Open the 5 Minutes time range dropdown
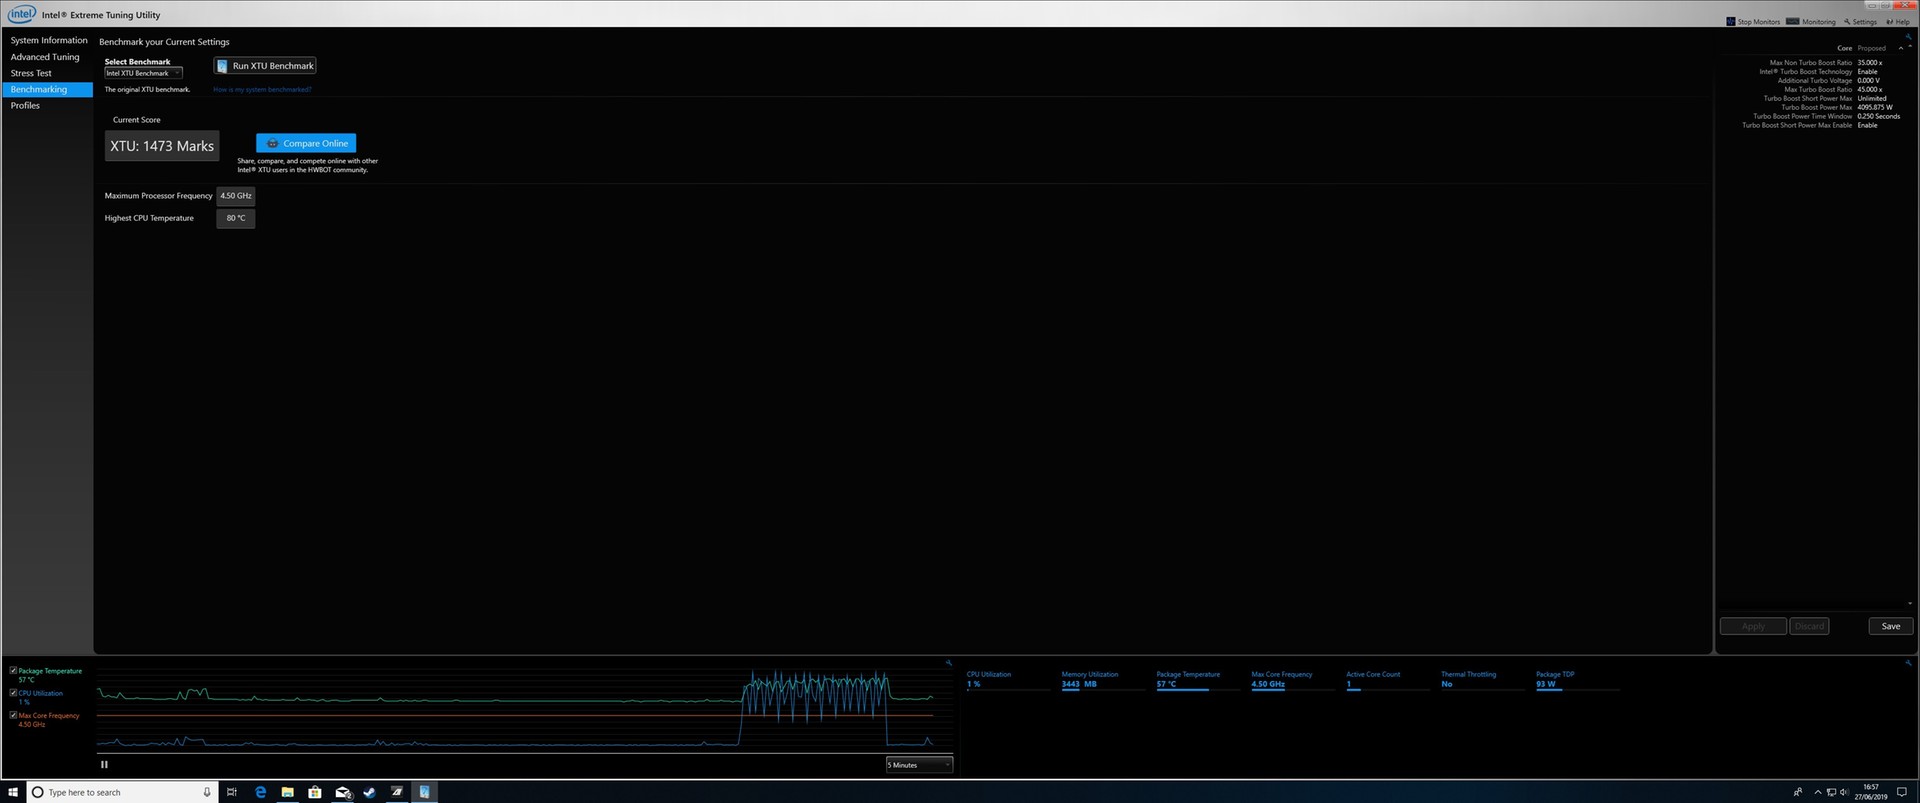This screenshot has height=803, width=1920. click(x=919, y=765)
